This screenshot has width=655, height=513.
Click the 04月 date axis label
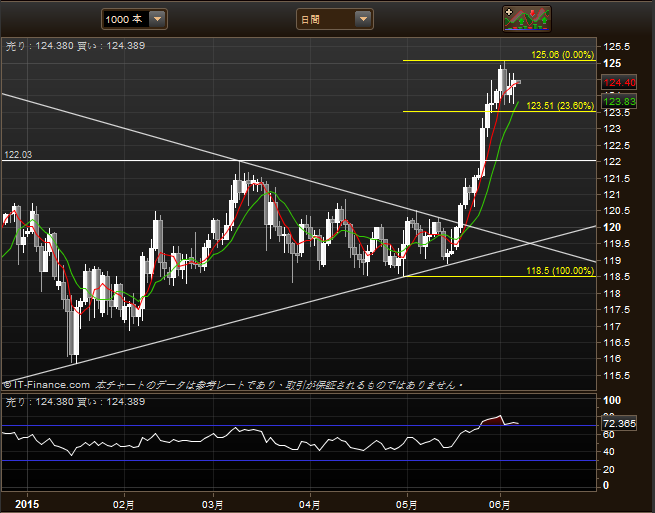(310, 505)
